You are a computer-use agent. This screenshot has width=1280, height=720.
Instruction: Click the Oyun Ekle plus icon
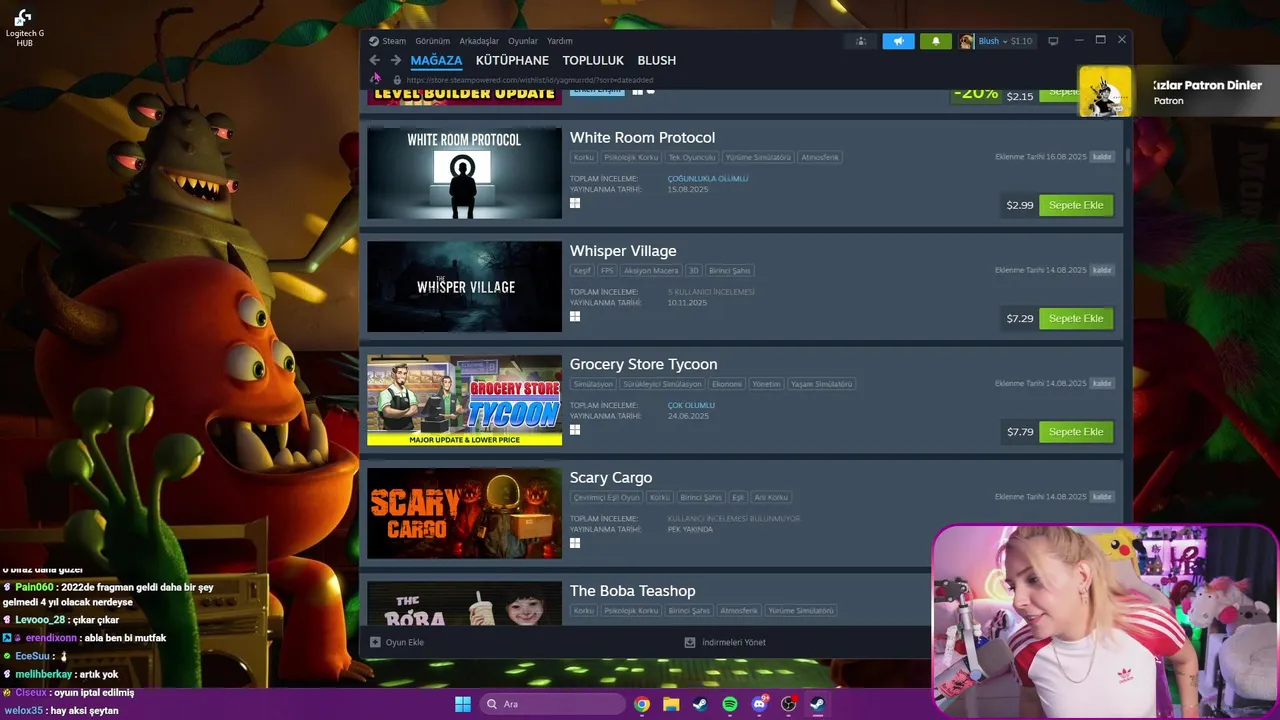[x=376, y=642]
